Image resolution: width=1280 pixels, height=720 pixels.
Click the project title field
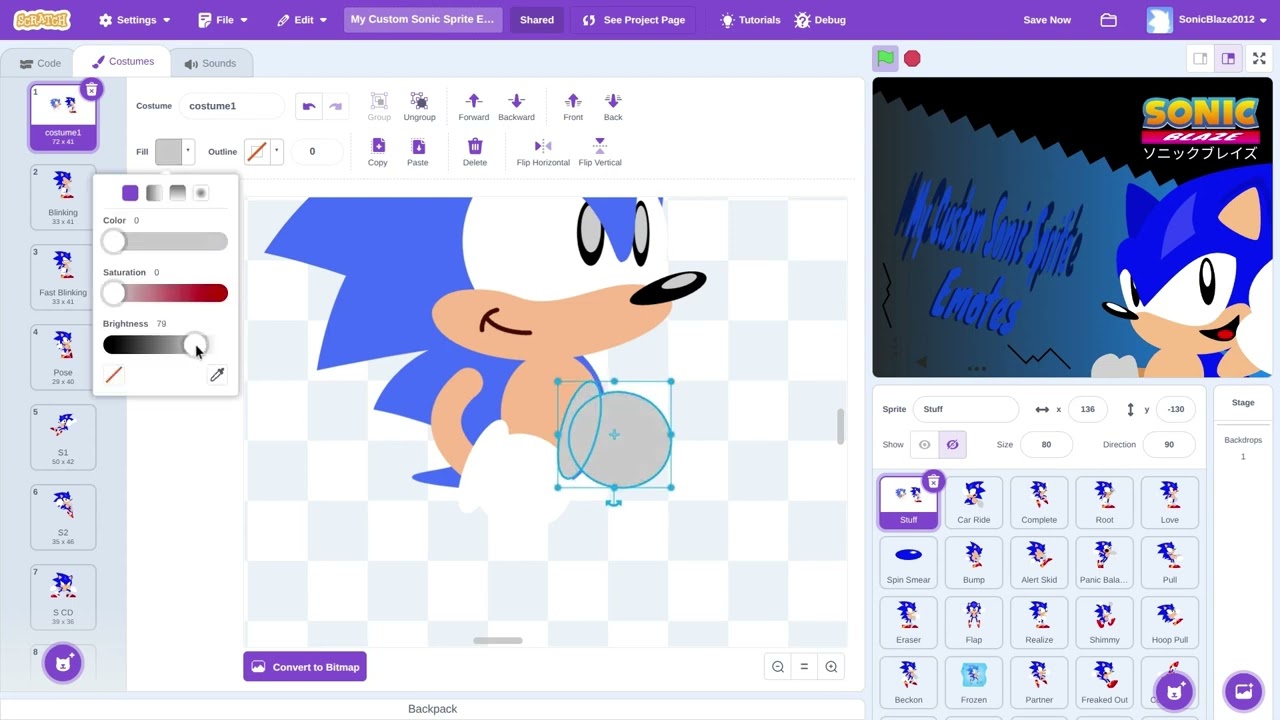(422, 20)
